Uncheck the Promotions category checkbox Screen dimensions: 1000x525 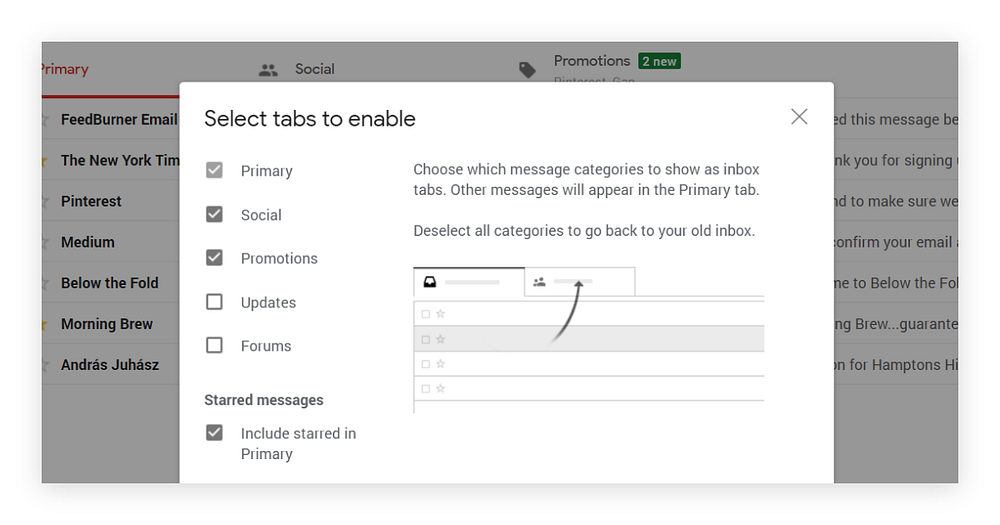click(214, 258)
